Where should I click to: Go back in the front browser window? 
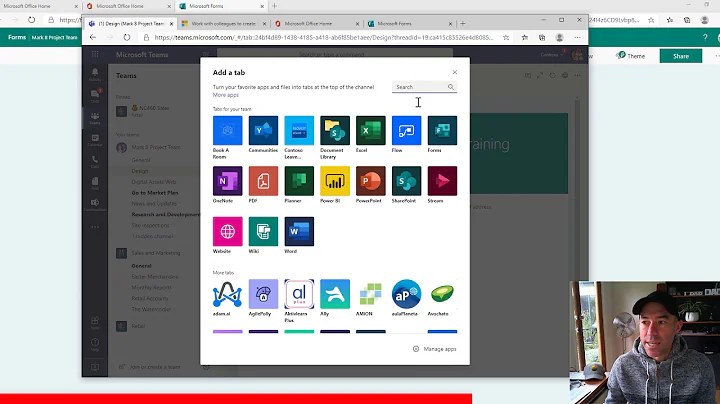[x=93, y=38]
